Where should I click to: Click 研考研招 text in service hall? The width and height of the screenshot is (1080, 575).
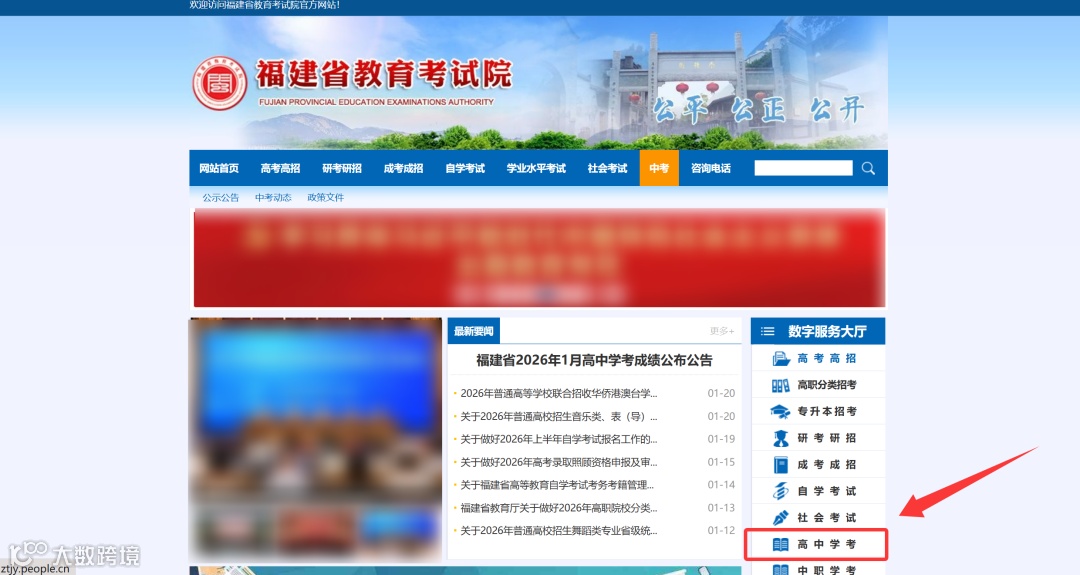(827, 438)
